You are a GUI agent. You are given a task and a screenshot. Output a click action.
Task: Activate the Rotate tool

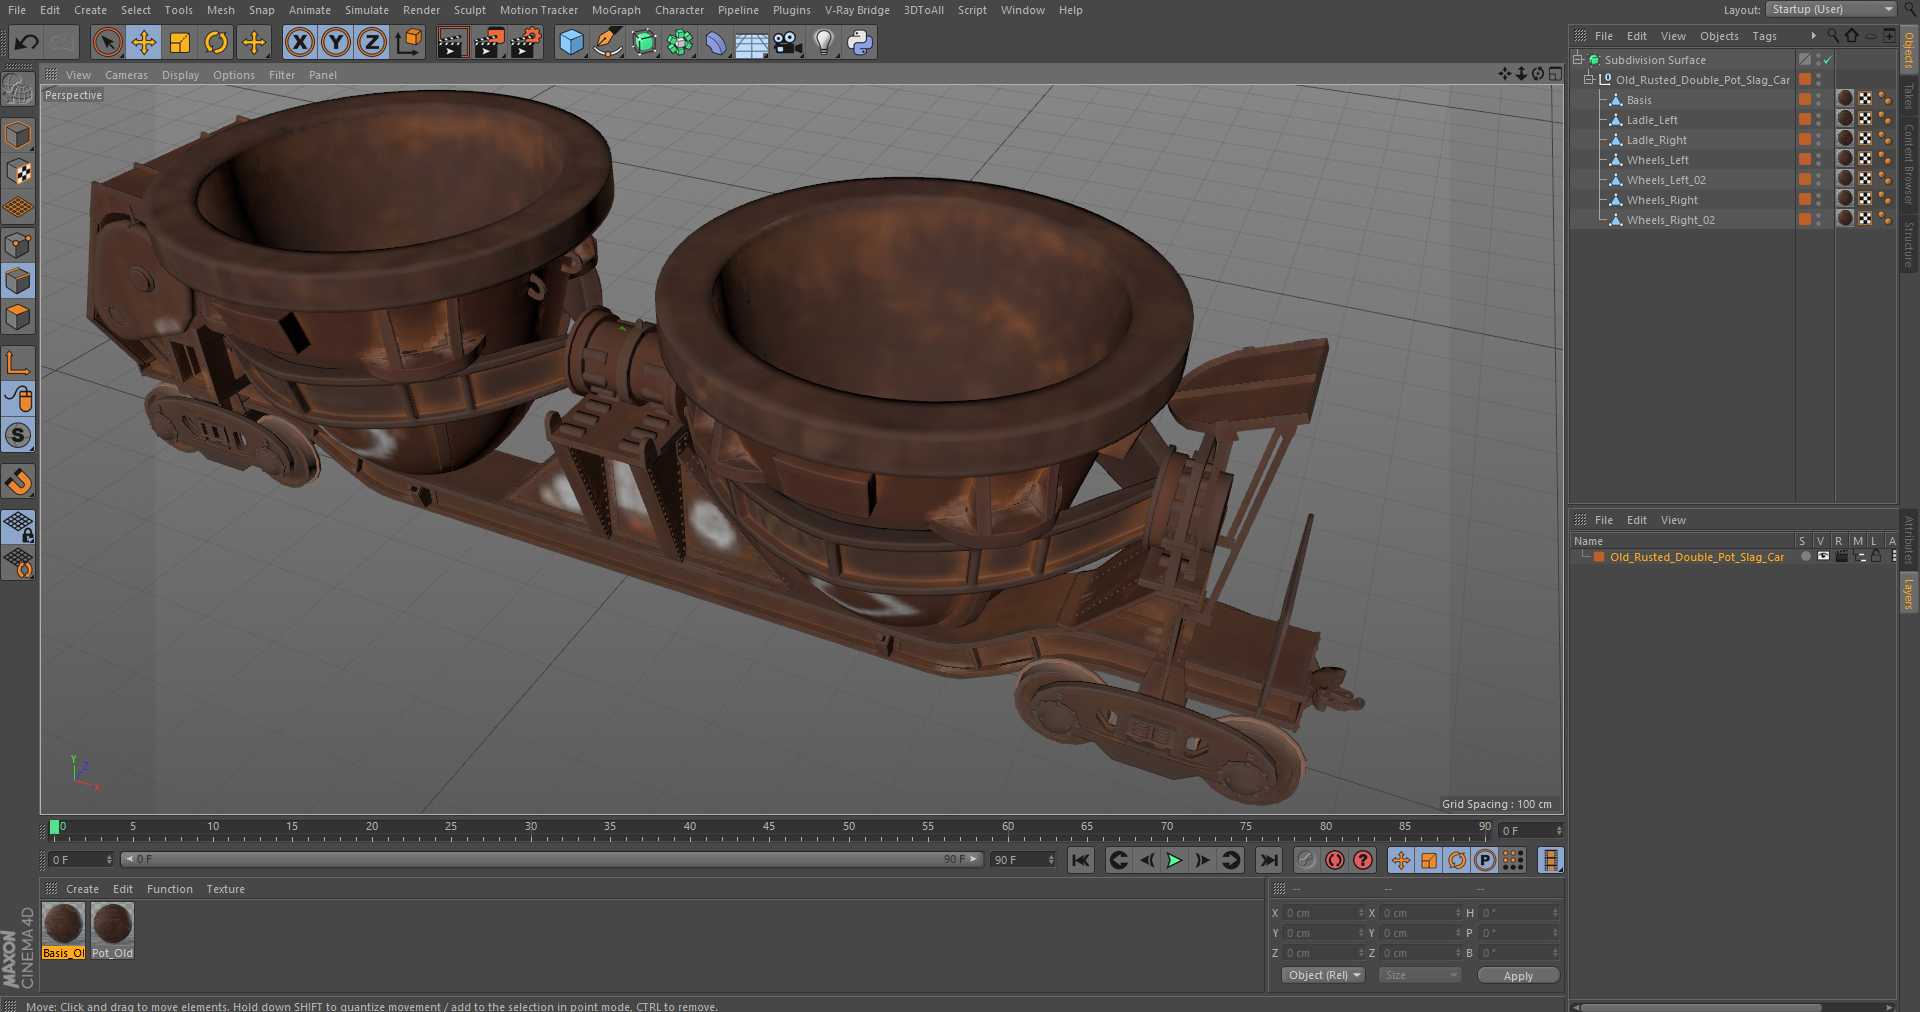(216, 42)
